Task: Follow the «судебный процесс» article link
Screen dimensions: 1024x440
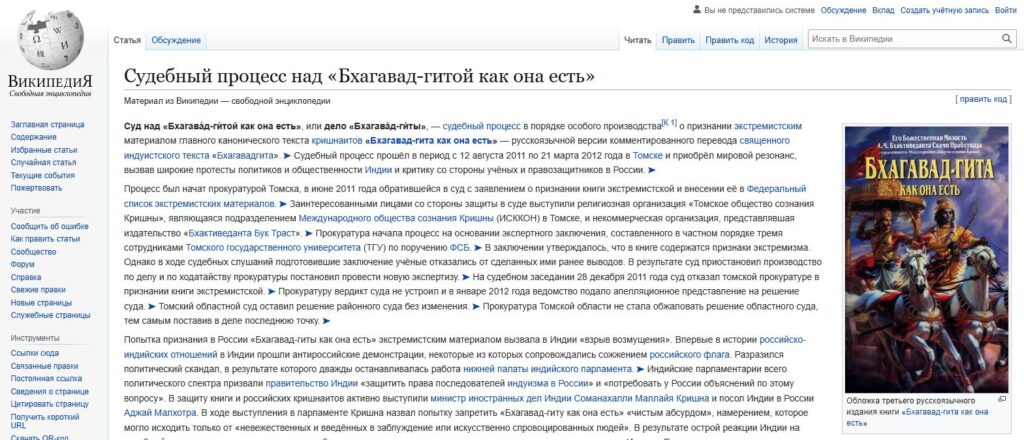Action: (482, 126)
